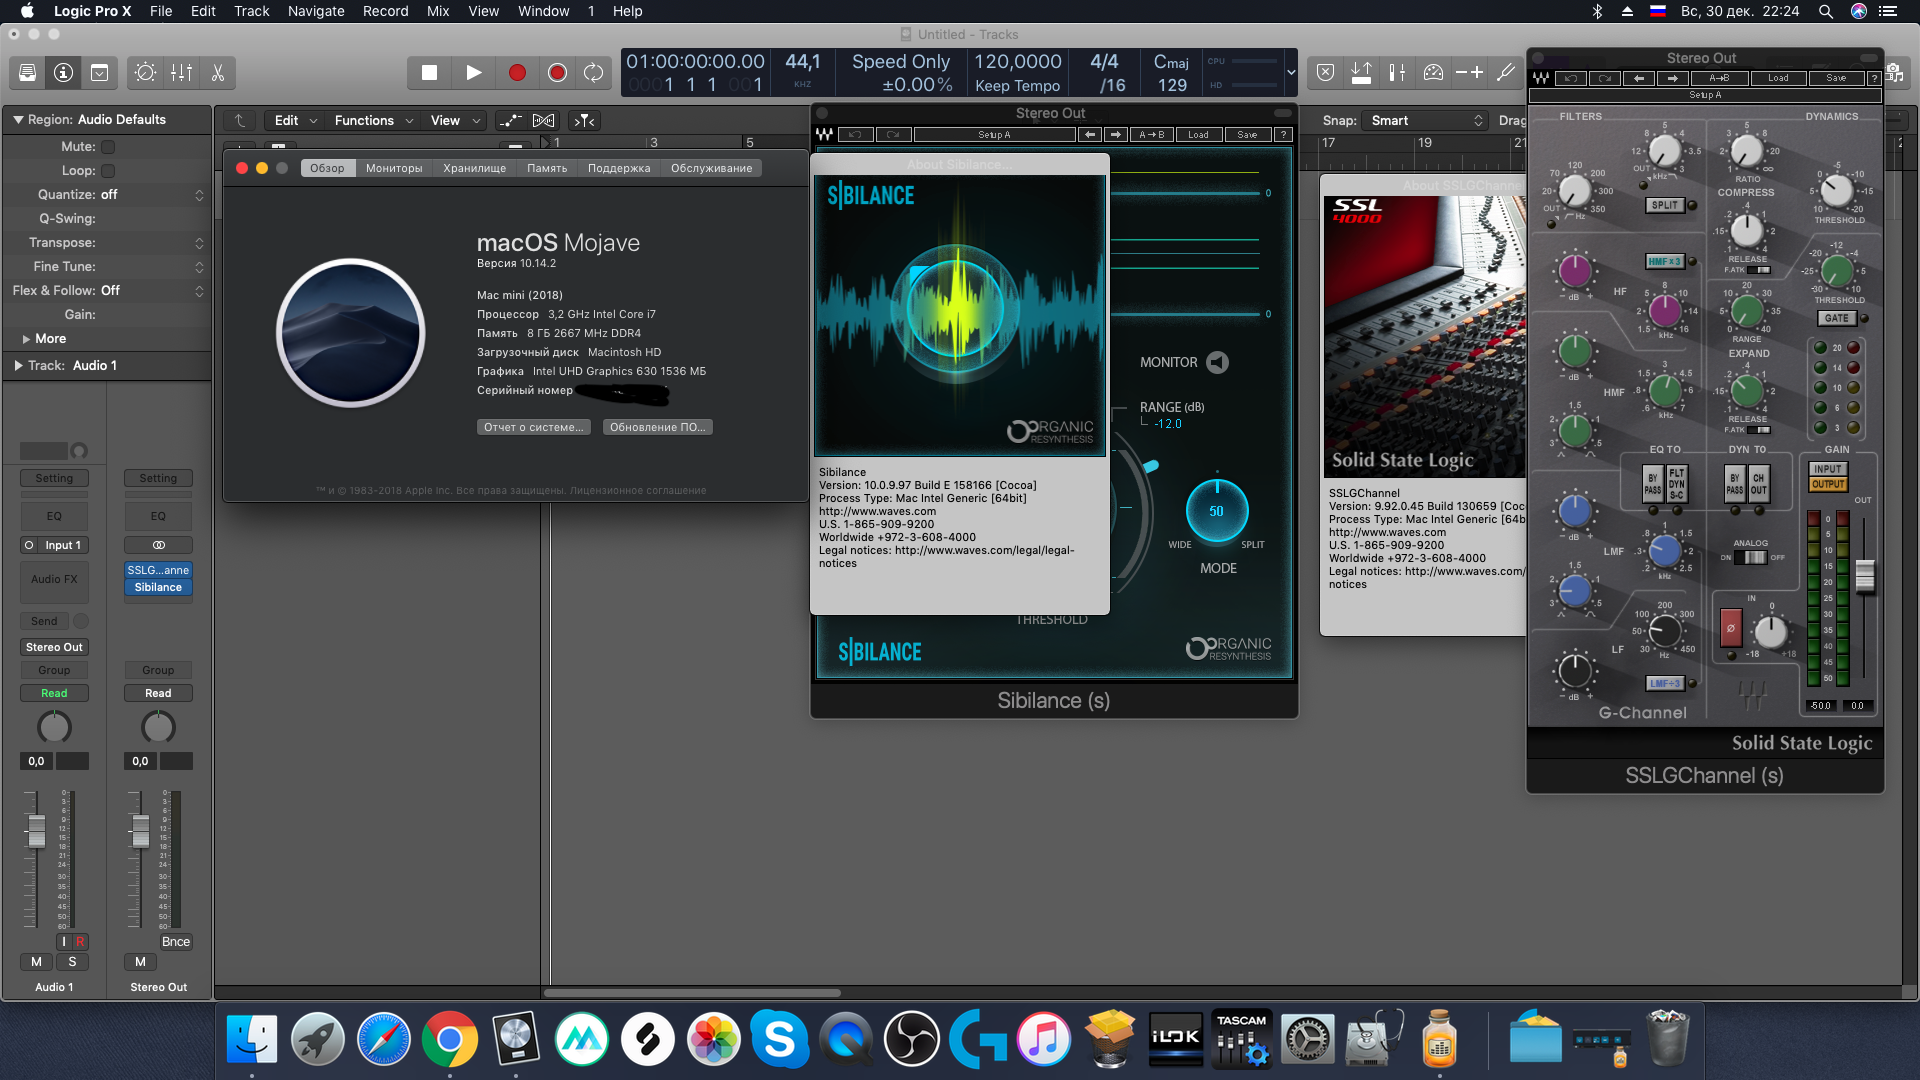Screen dimensions: 1920x1080
Task: Open the Navigate menu in menu bar
Action: click(316, 11)
